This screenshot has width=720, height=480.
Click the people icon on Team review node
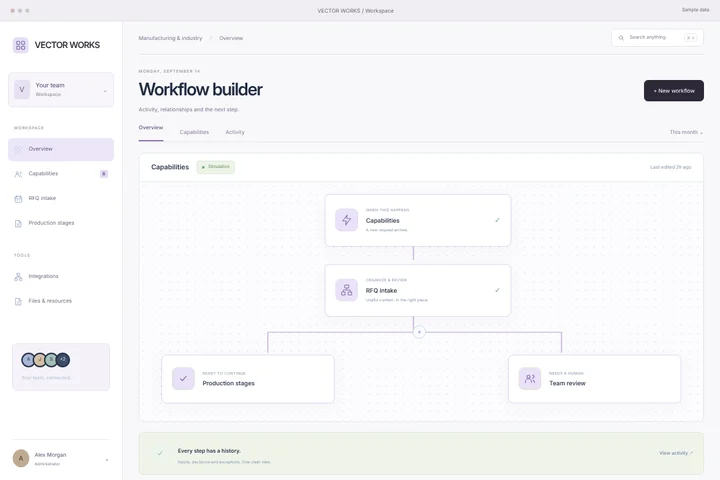pos(530,378)
